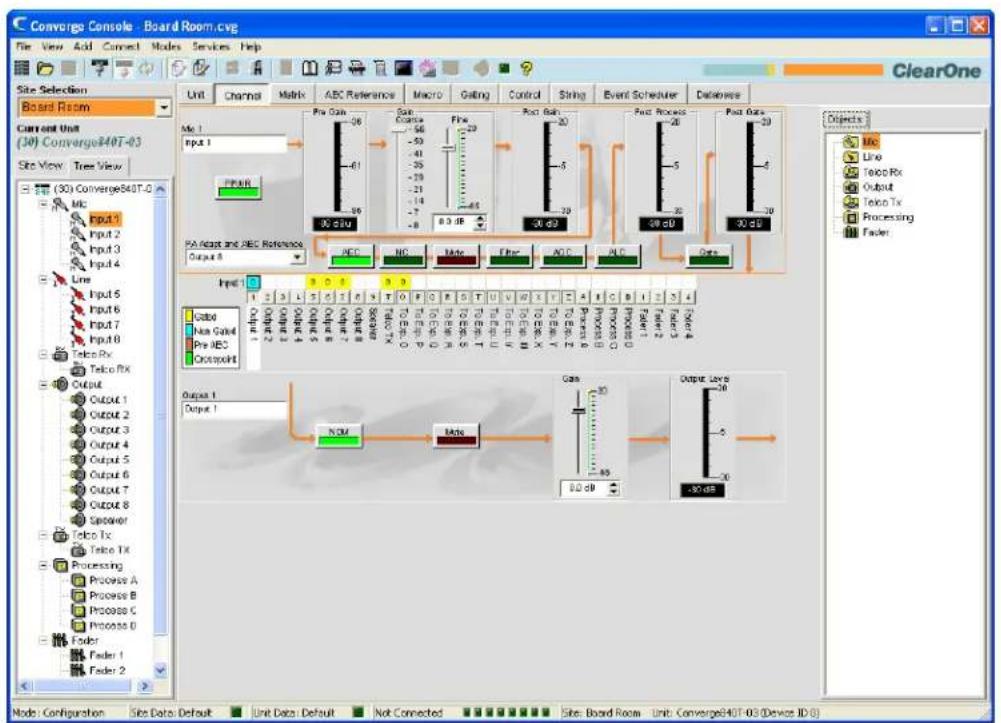Collapse the Fader group in tree
This screenshot has height=723, width=1001.
point(44,640)
